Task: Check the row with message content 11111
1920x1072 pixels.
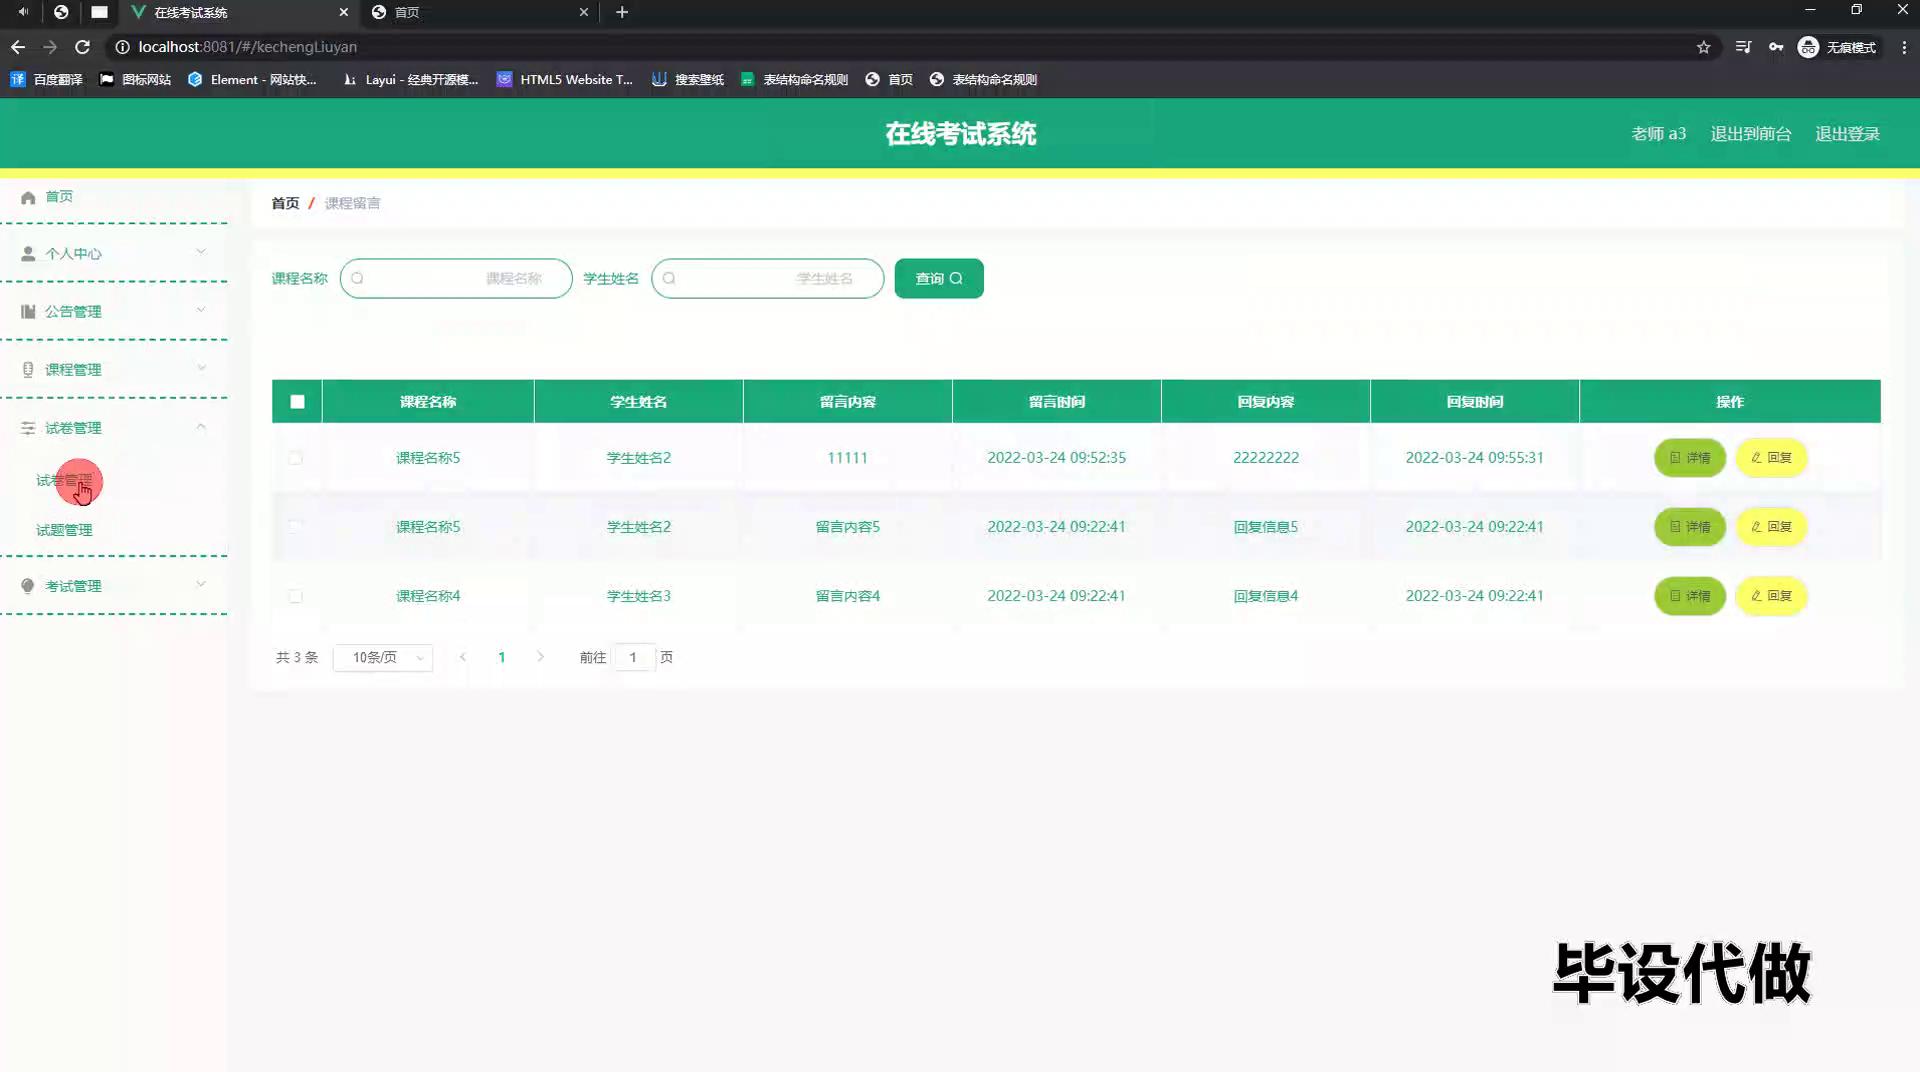Action: [x=295, y=458]
